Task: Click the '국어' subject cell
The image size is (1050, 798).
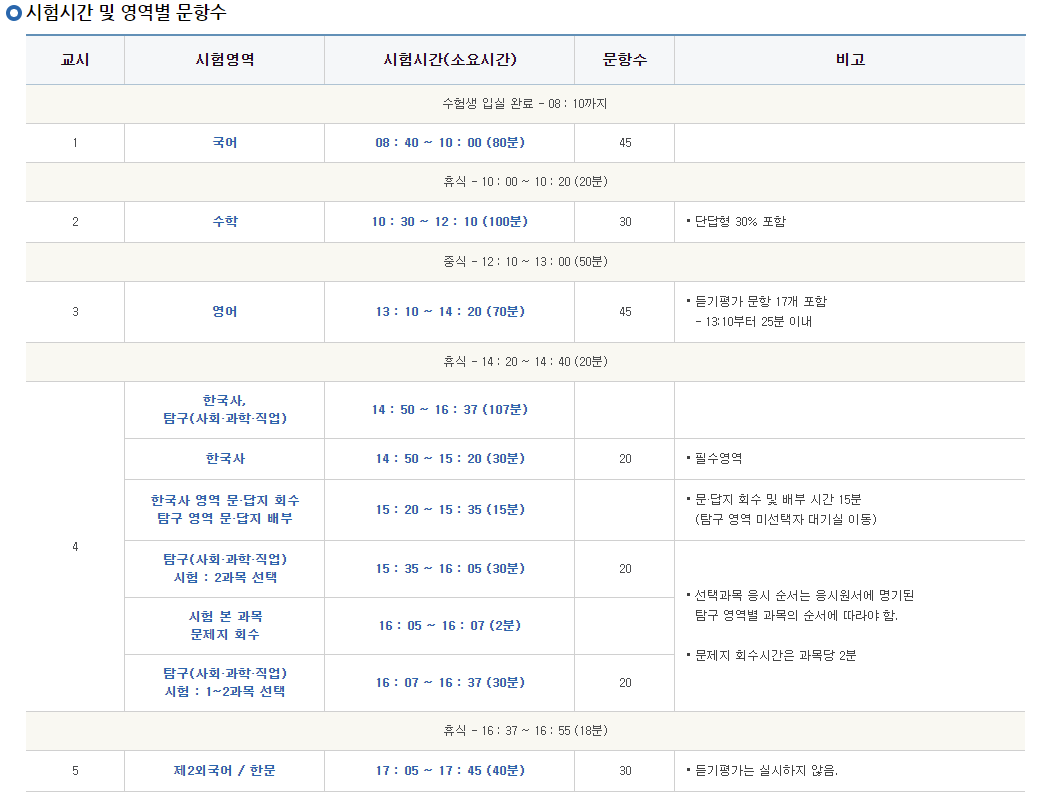Action: point(224,143)
